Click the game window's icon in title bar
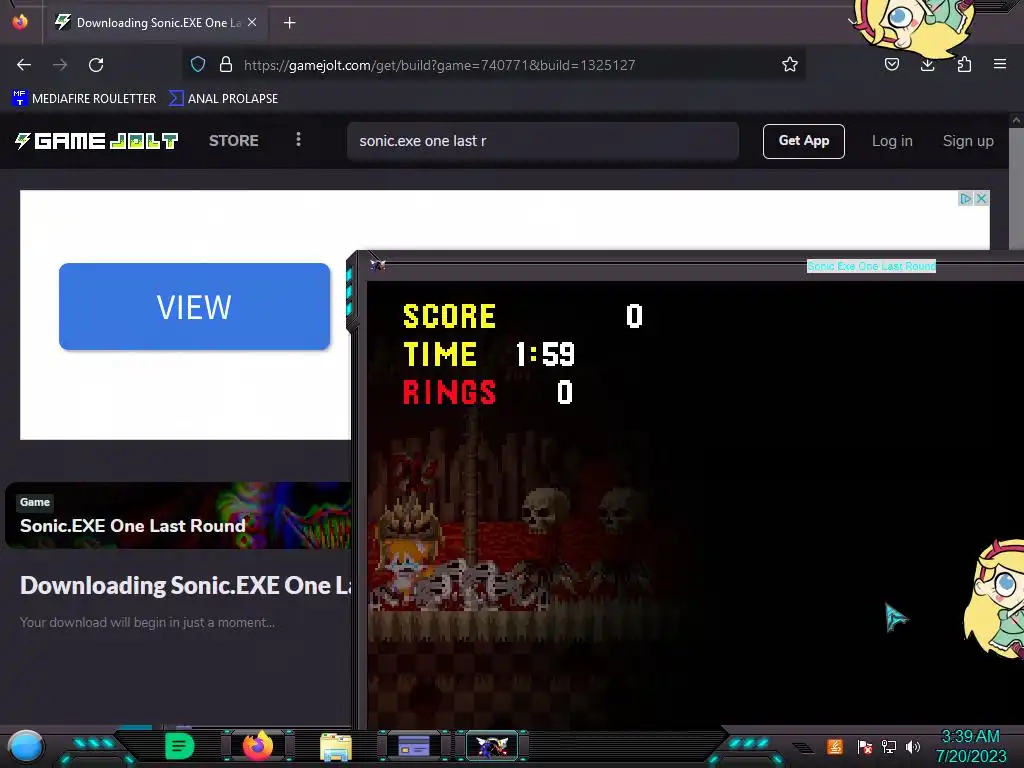This screenshot has height=768, width=1024. pyautogui.click(x=377, y=264)
